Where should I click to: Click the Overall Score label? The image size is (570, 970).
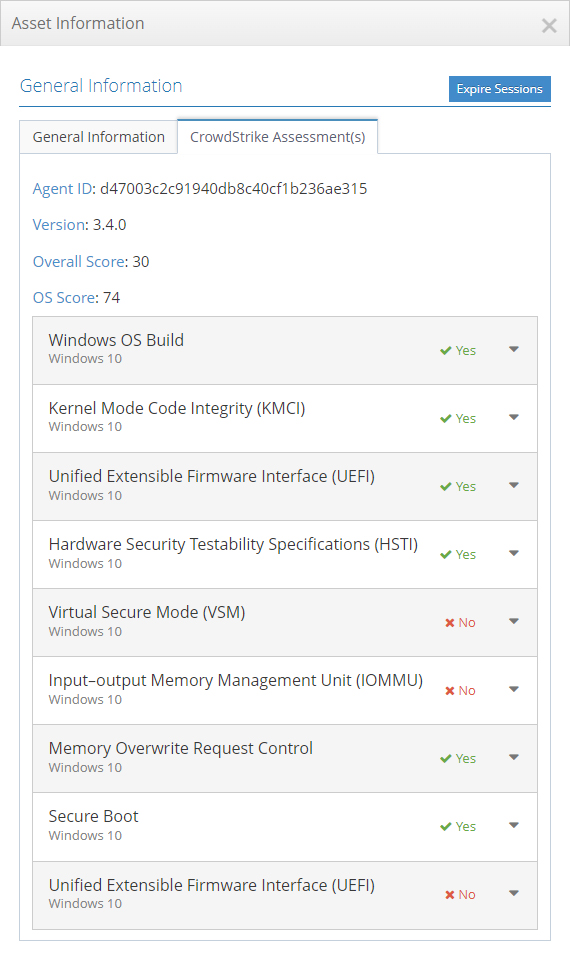pyautogui.click(x=79, y=262)
